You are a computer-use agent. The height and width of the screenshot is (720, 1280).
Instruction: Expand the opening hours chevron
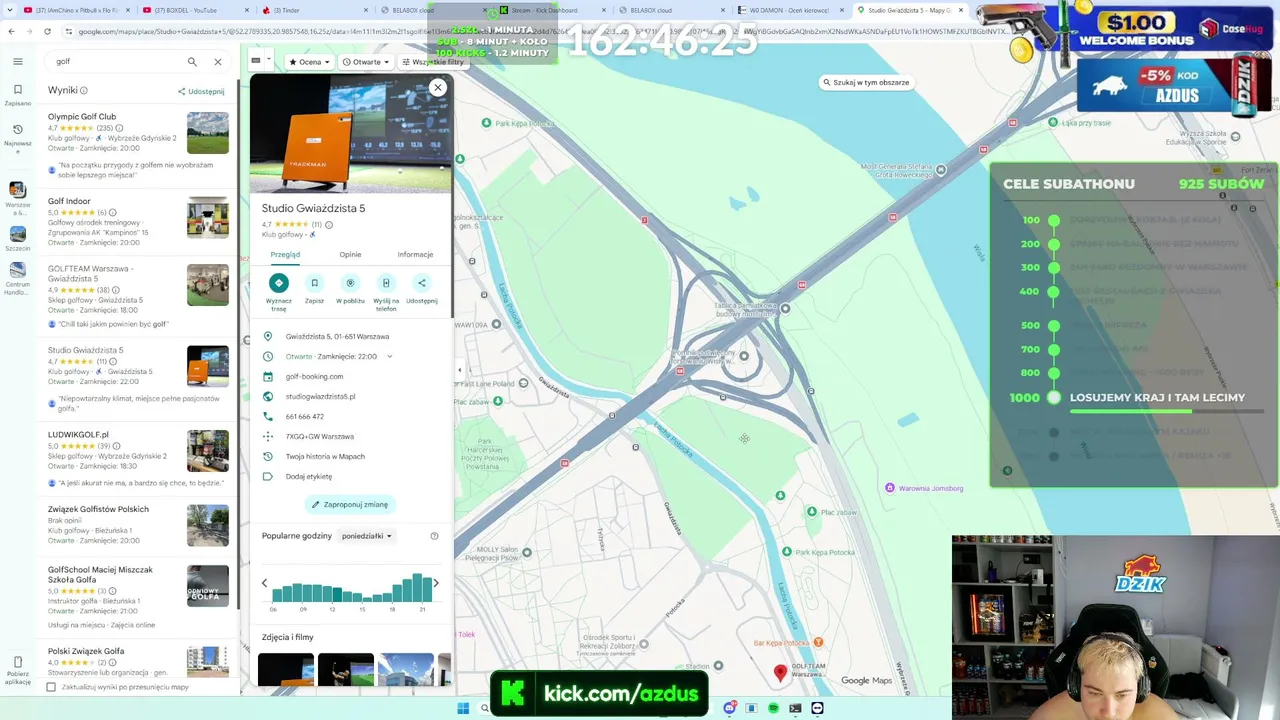pos(389,357)
